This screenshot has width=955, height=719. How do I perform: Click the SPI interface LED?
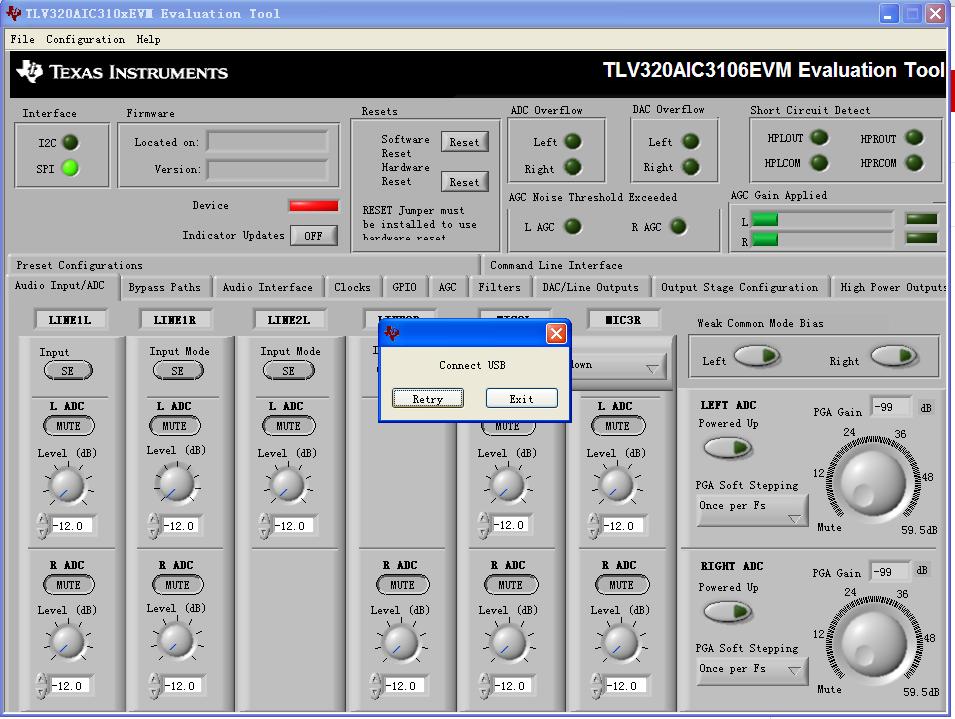click(71, 168)
